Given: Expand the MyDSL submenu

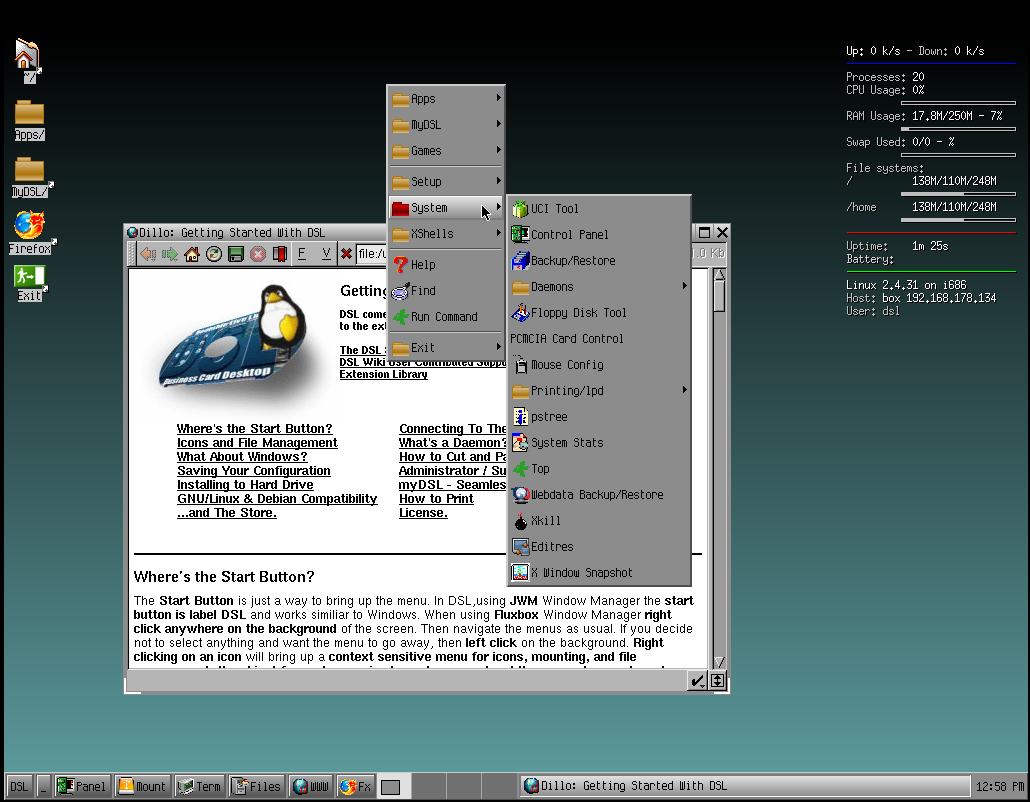Looking at the screenshot, I should [x=446, y=125].
